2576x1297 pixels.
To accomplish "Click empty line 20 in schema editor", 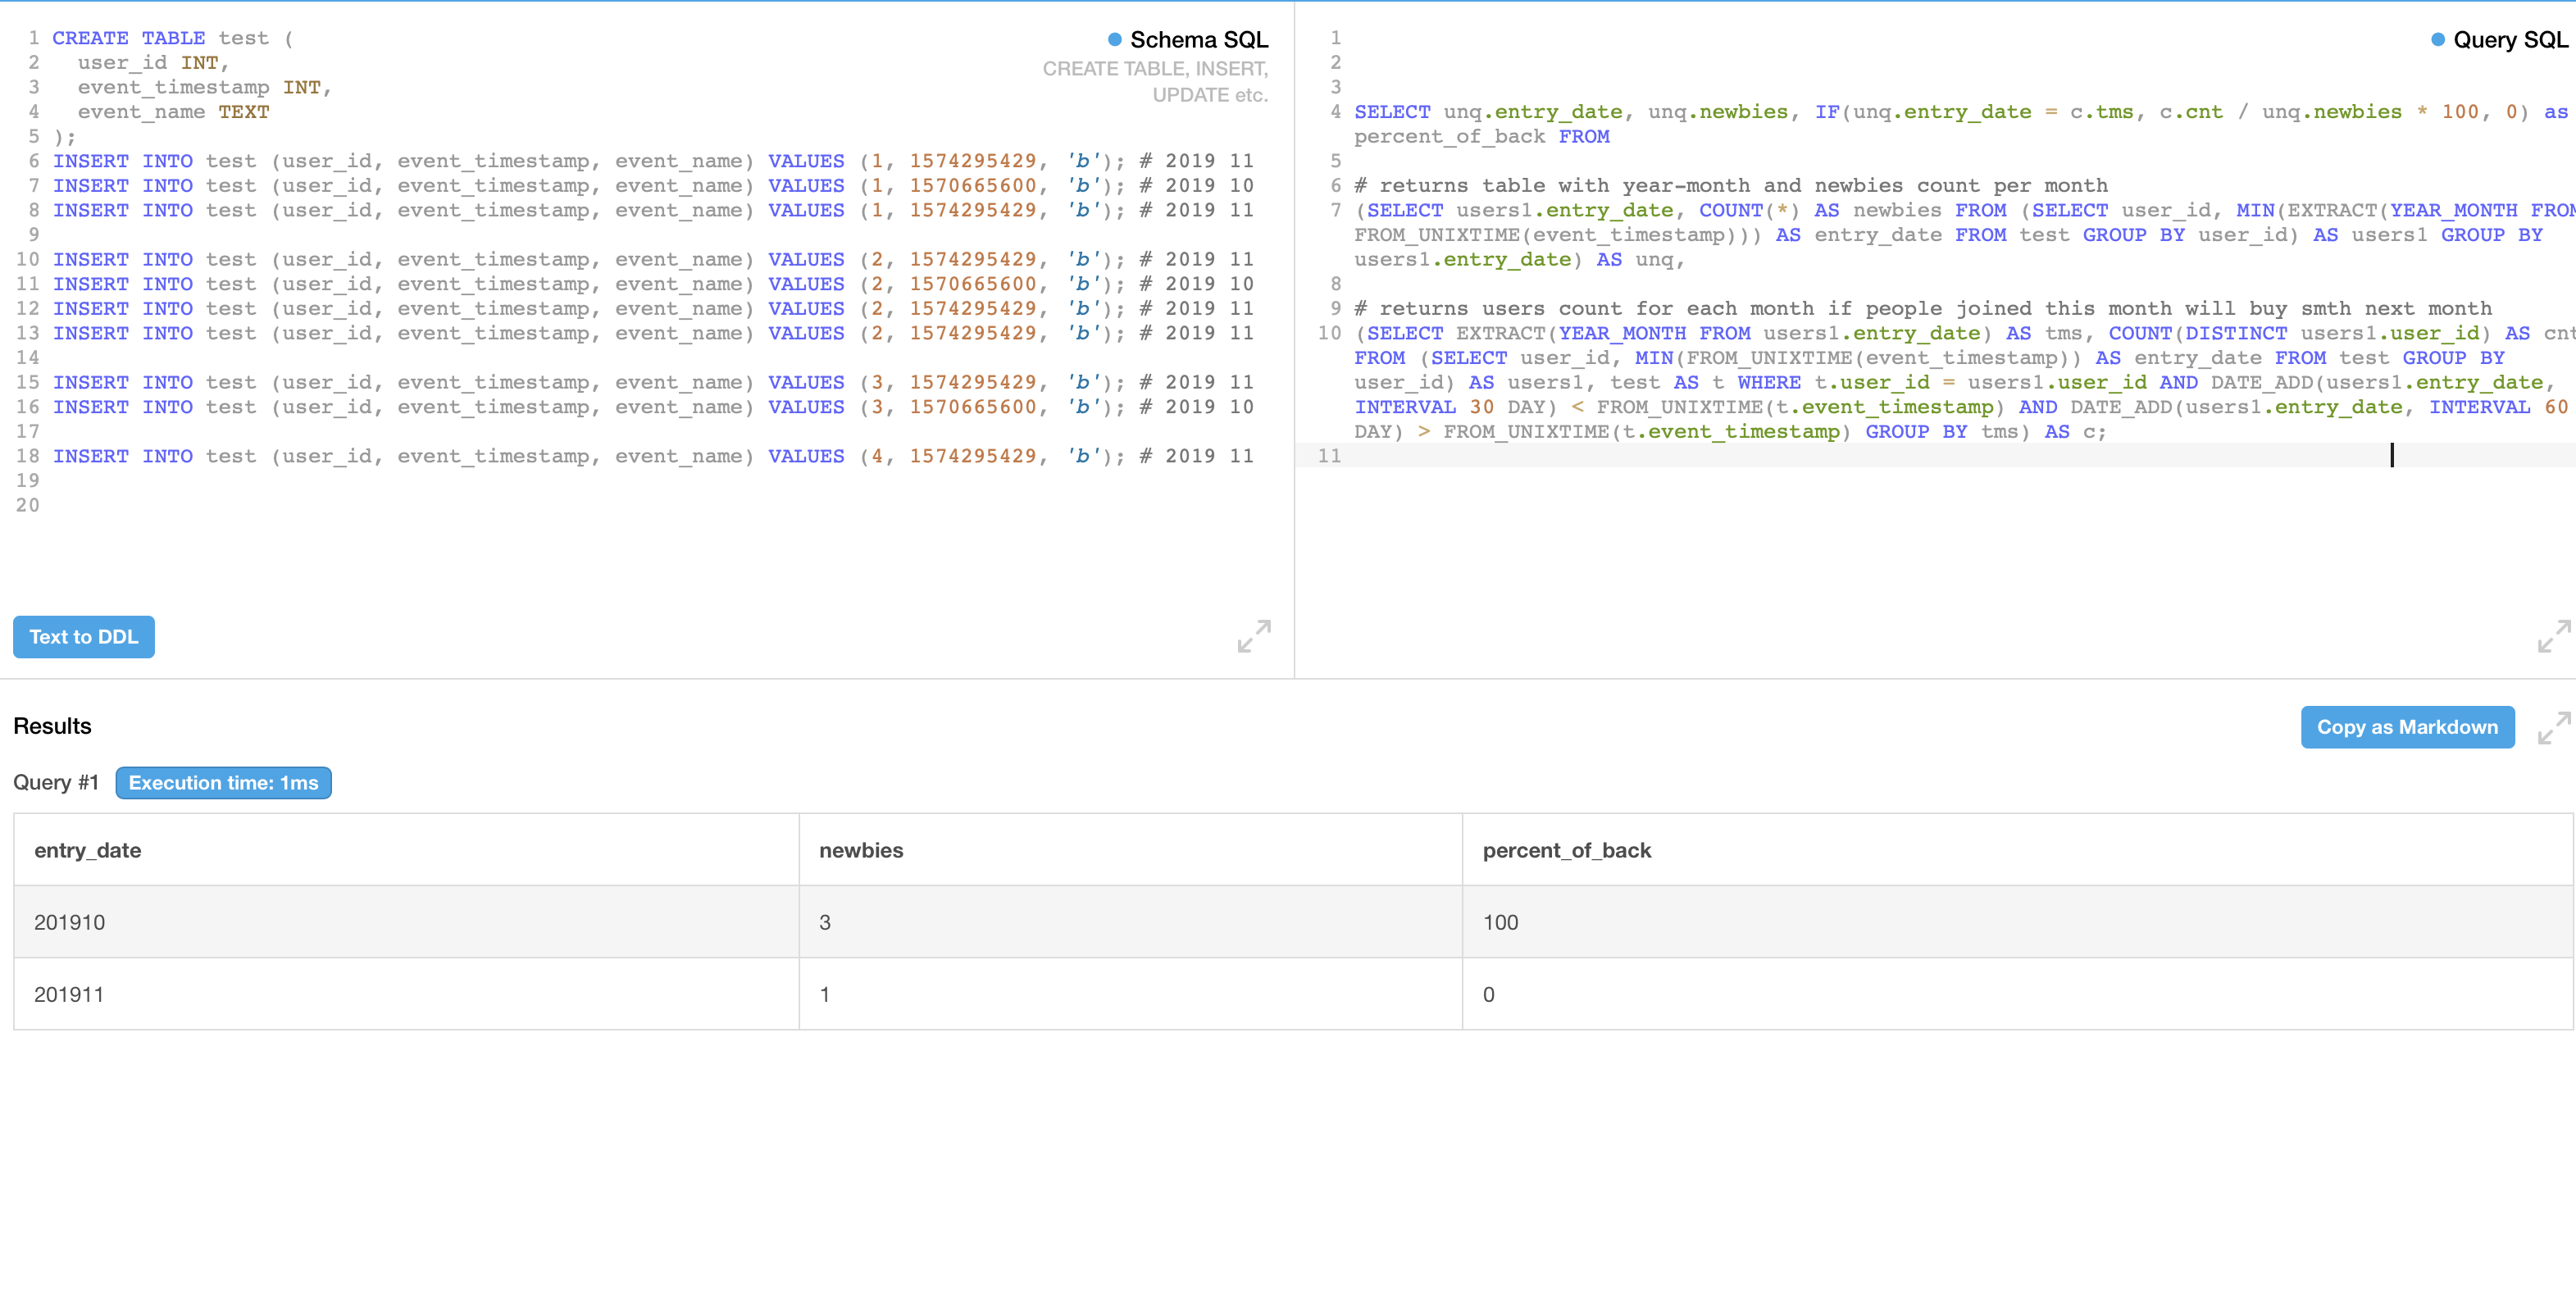I will [300, 505].
